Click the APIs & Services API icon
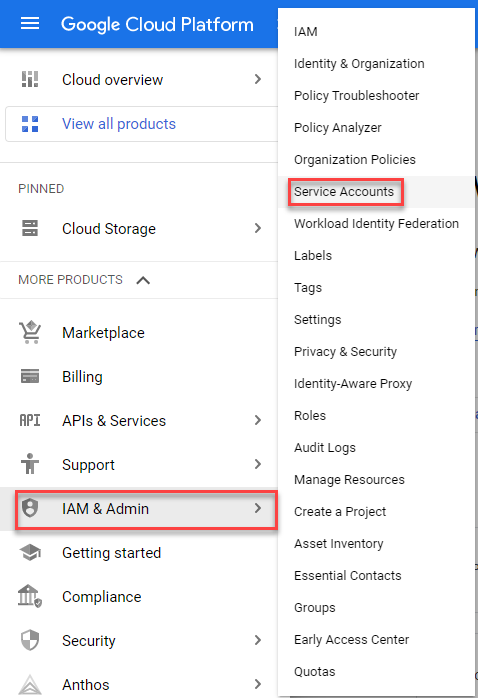 pyautogui.click(x=30, y=420)
